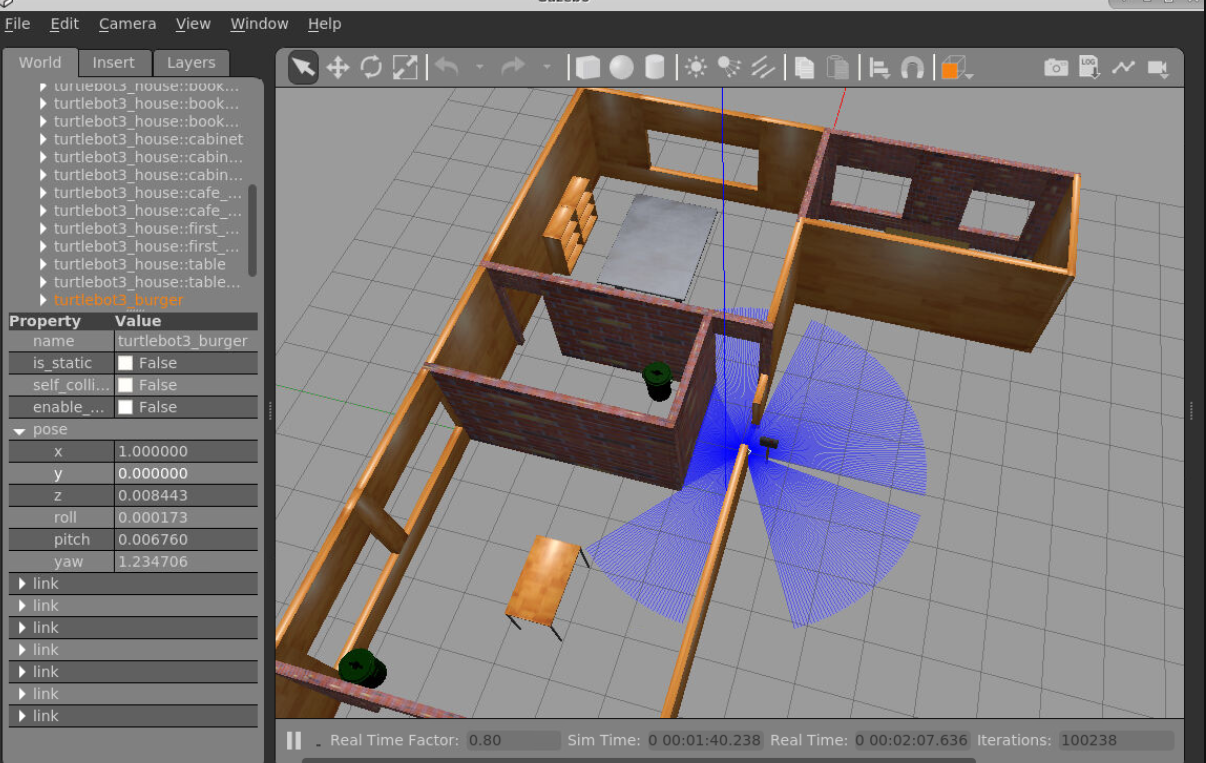Collapse the pose property group

(20, 430)
